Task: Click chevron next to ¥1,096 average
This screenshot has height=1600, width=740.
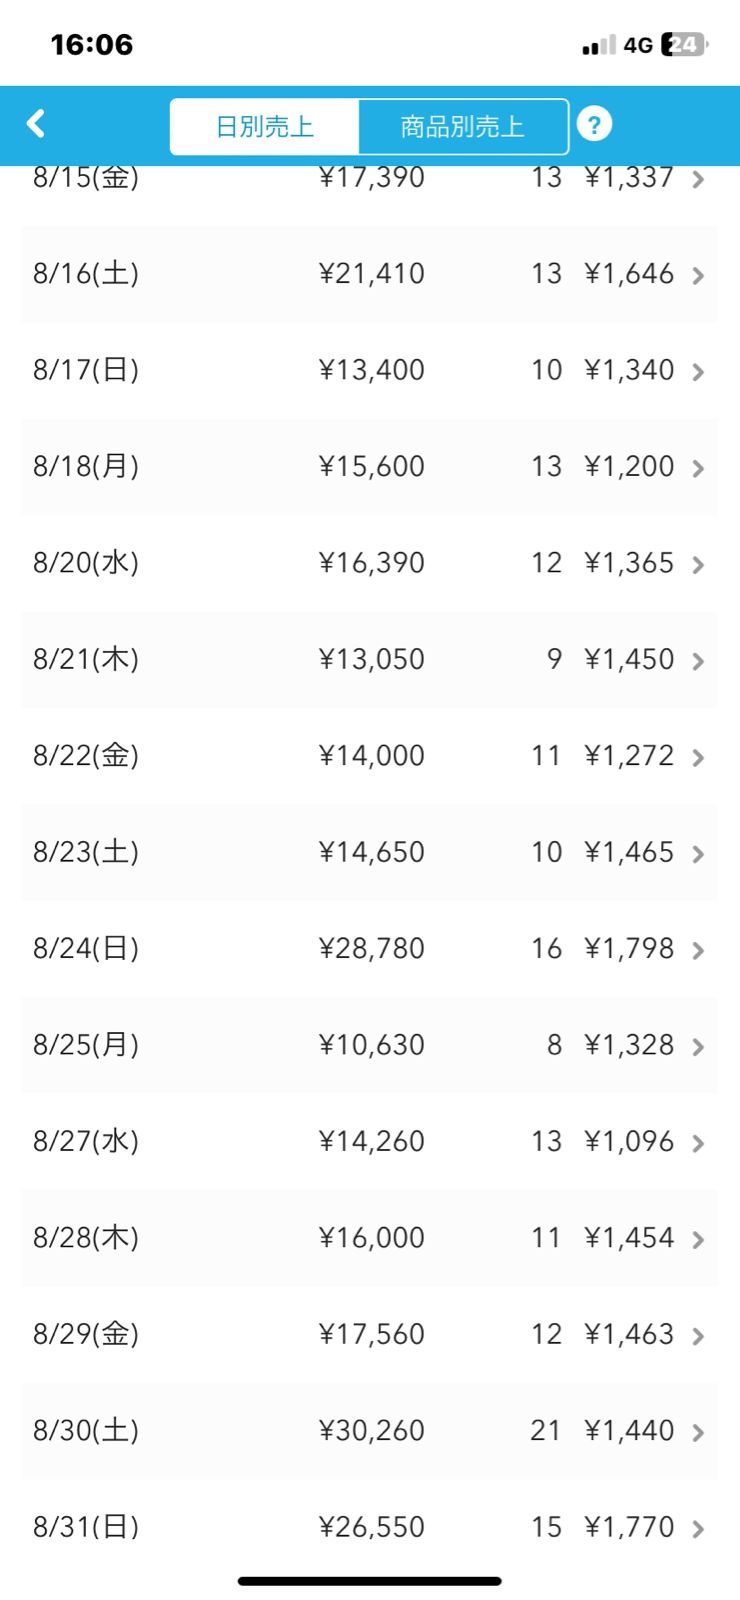Action: pyautogui.click(x=698, y=1143)
